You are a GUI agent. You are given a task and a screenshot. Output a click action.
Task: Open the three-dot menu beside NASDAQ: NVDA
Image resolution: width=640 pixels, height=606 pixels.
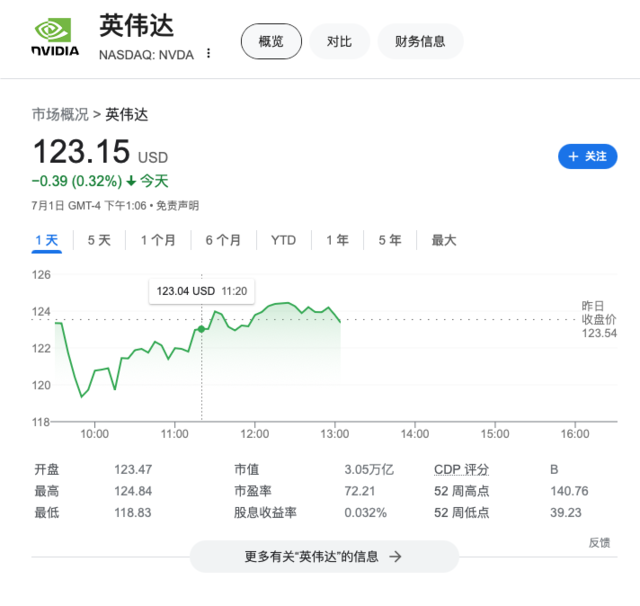[209, 53]
